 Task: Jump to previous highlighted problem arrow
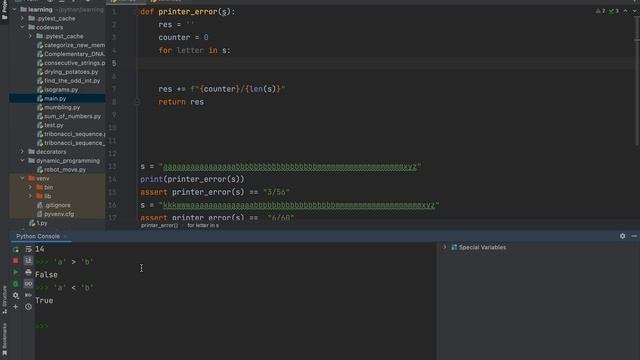click(625, 11)
